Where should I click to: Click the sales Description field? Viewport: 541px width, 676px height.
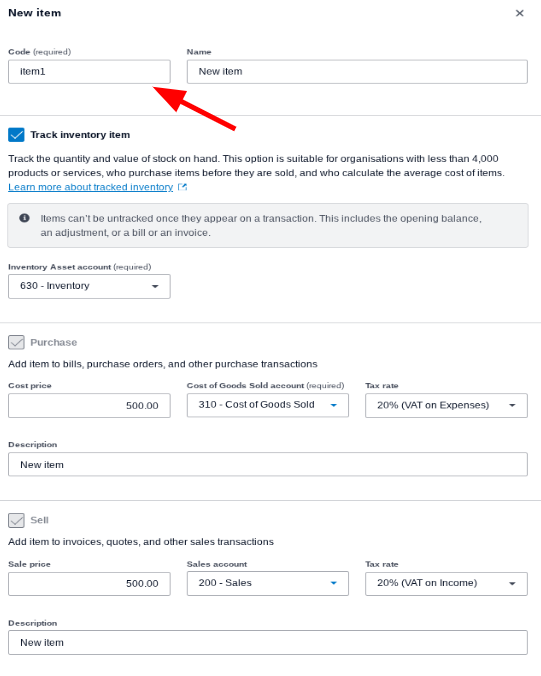click(x=268, y=642)
